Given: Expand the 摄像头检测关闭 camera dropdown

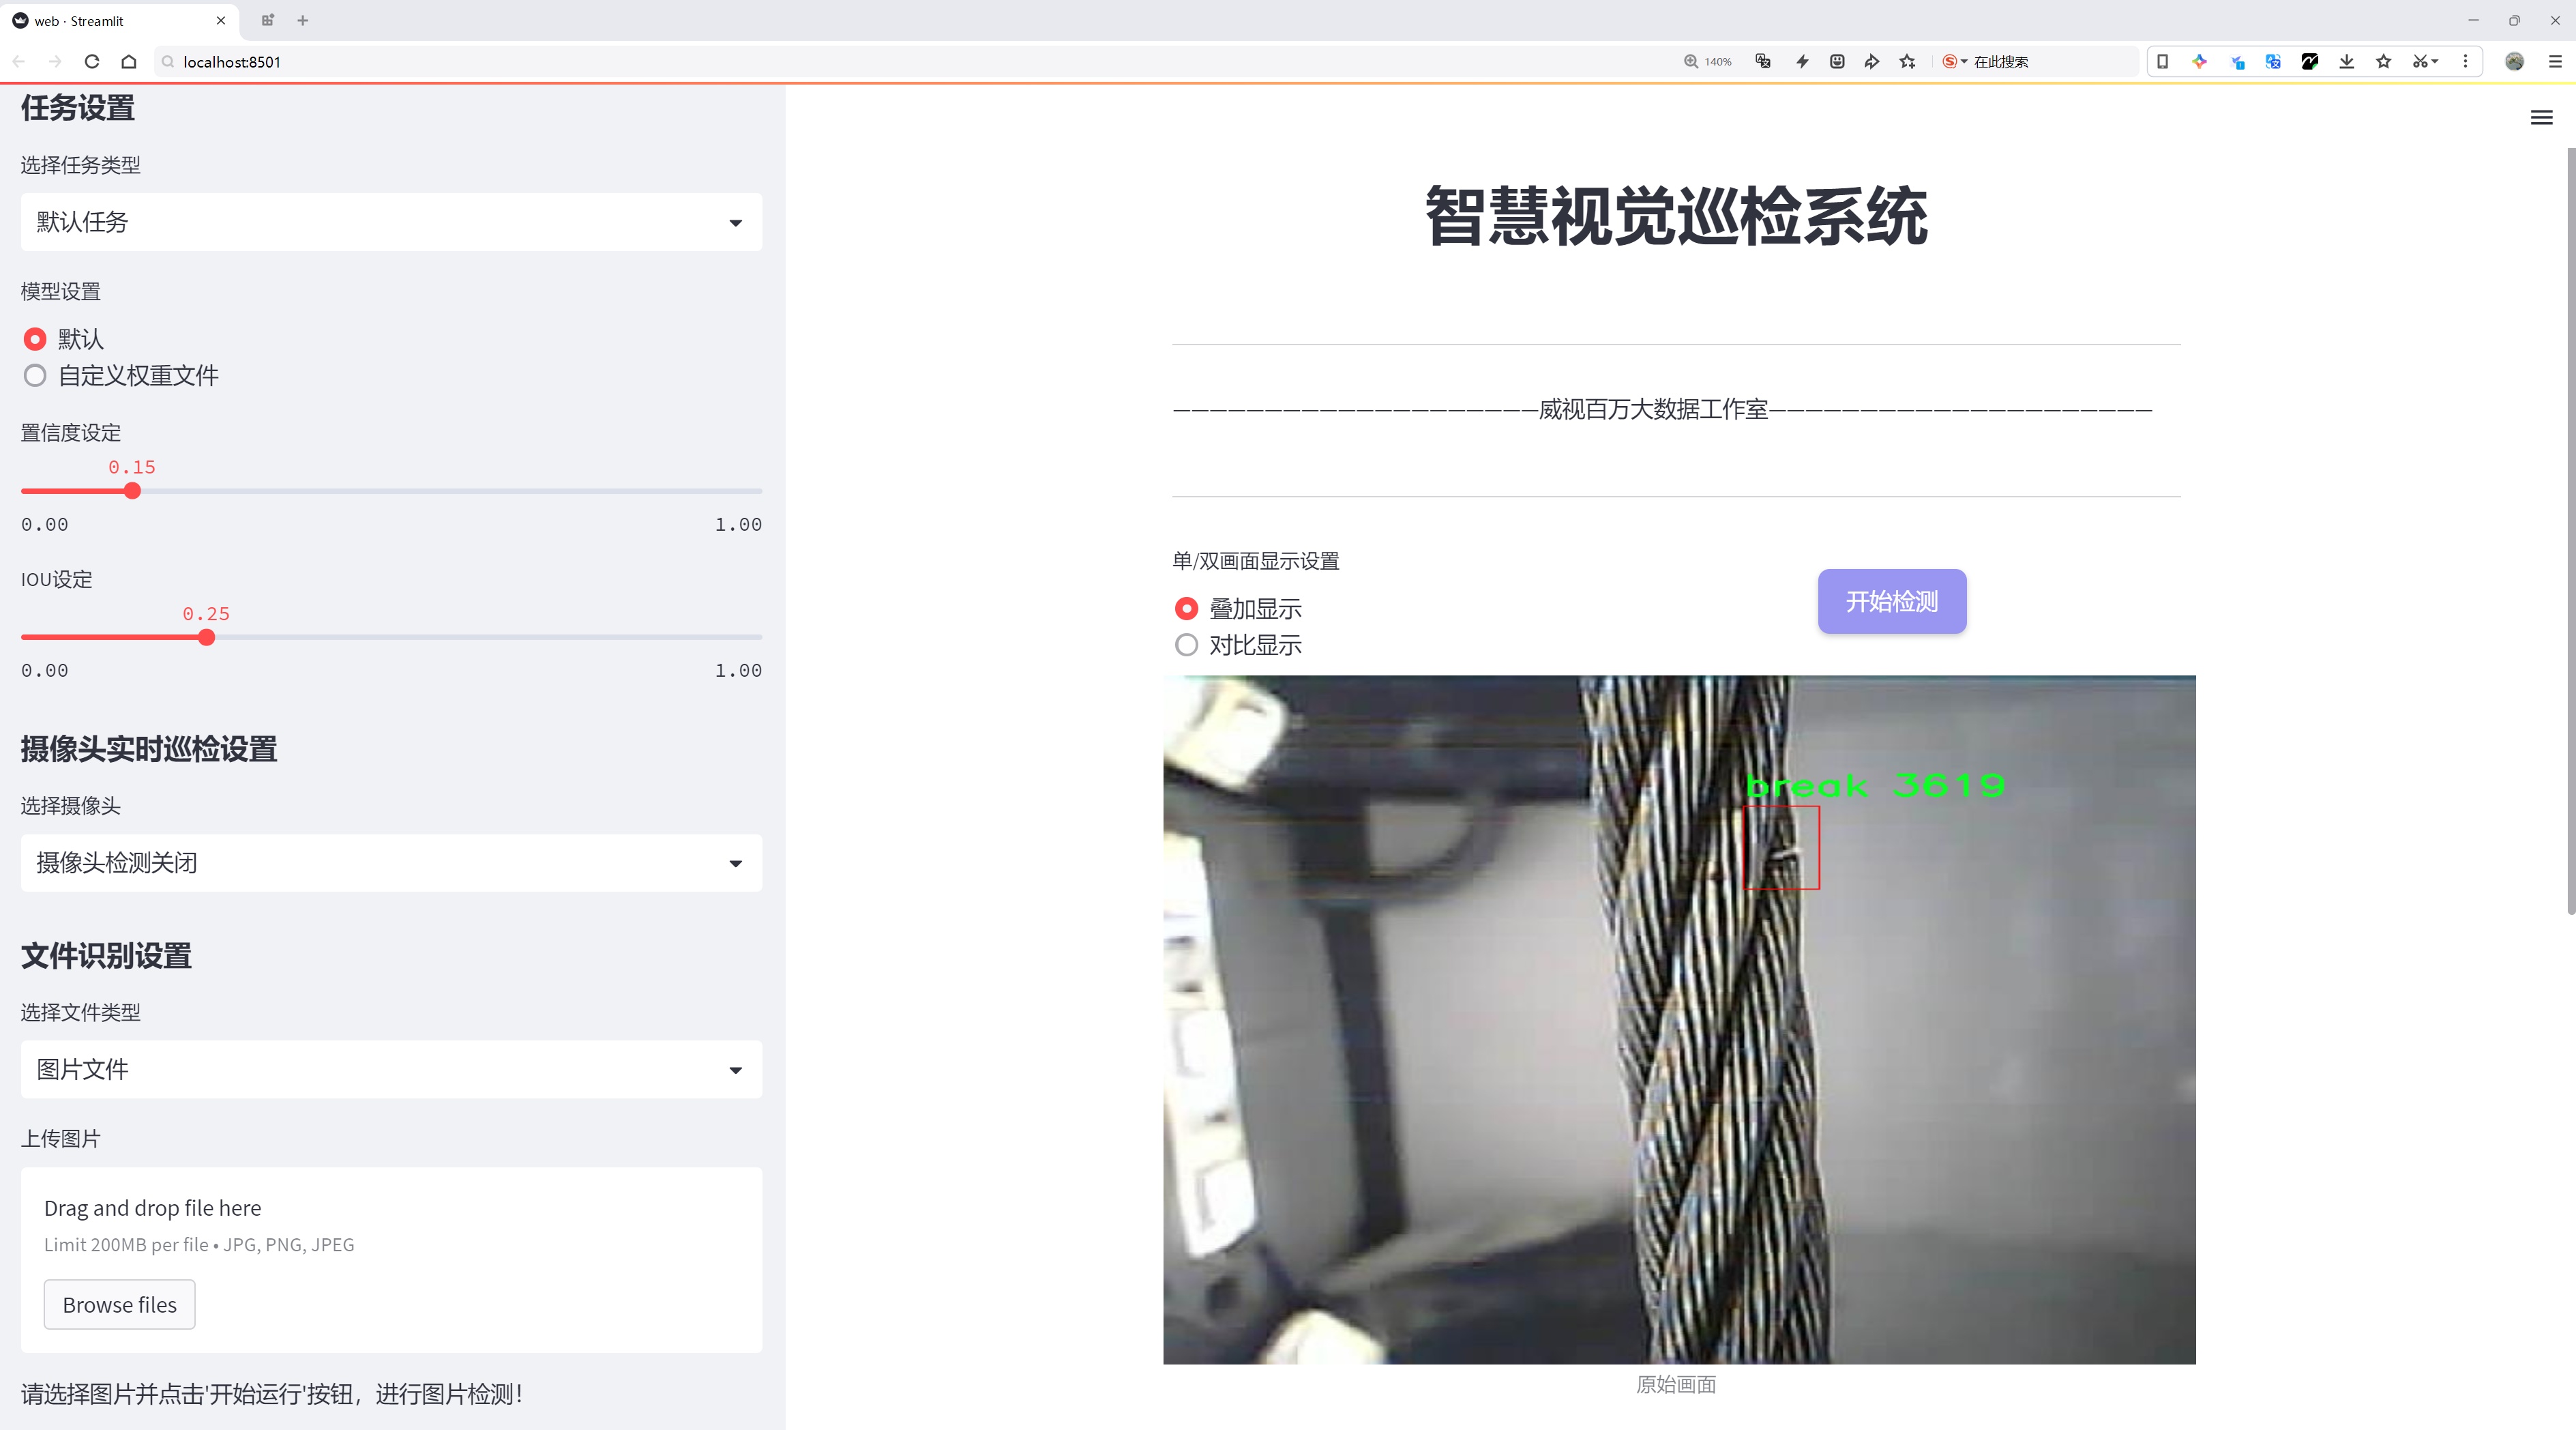Looking at the screenshot, I should pos(391,863).
